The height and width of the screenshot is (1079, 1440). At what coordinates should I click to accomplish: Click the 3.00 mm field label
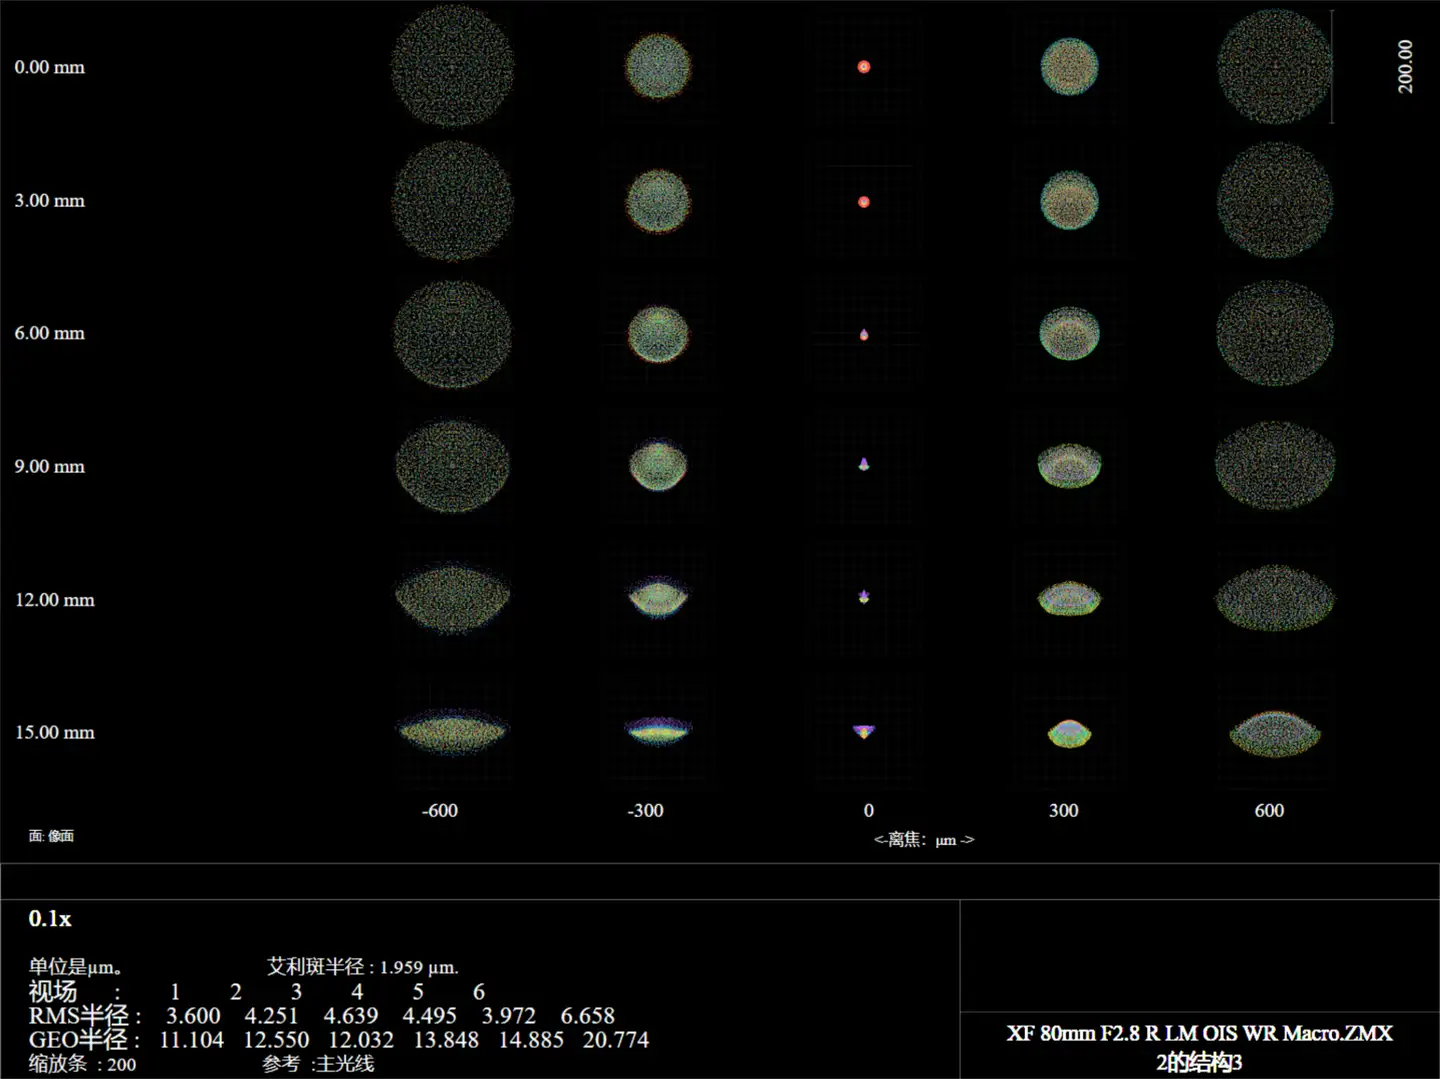tap(50, 200)
